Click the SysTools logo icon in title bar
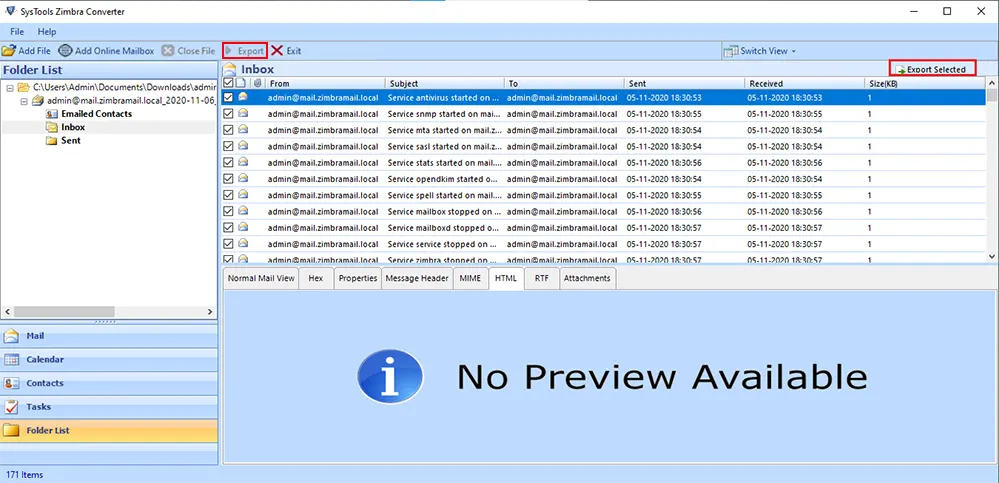This screenshot has height=483, width=999. 9,11
